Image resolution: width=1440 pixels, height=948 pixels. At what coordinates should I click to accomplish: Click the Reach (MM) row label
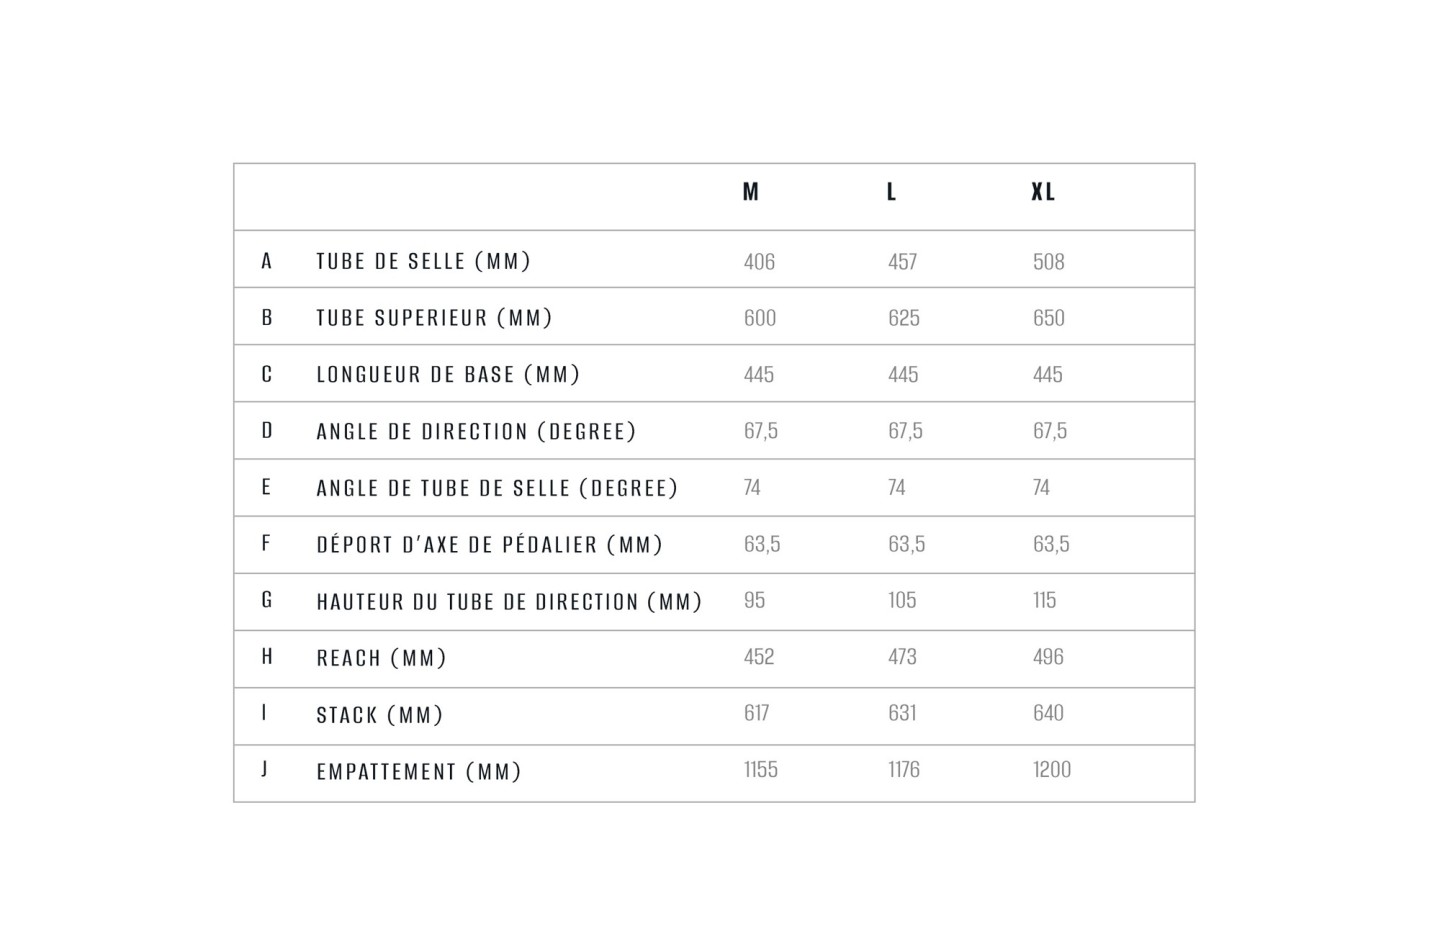381,658
